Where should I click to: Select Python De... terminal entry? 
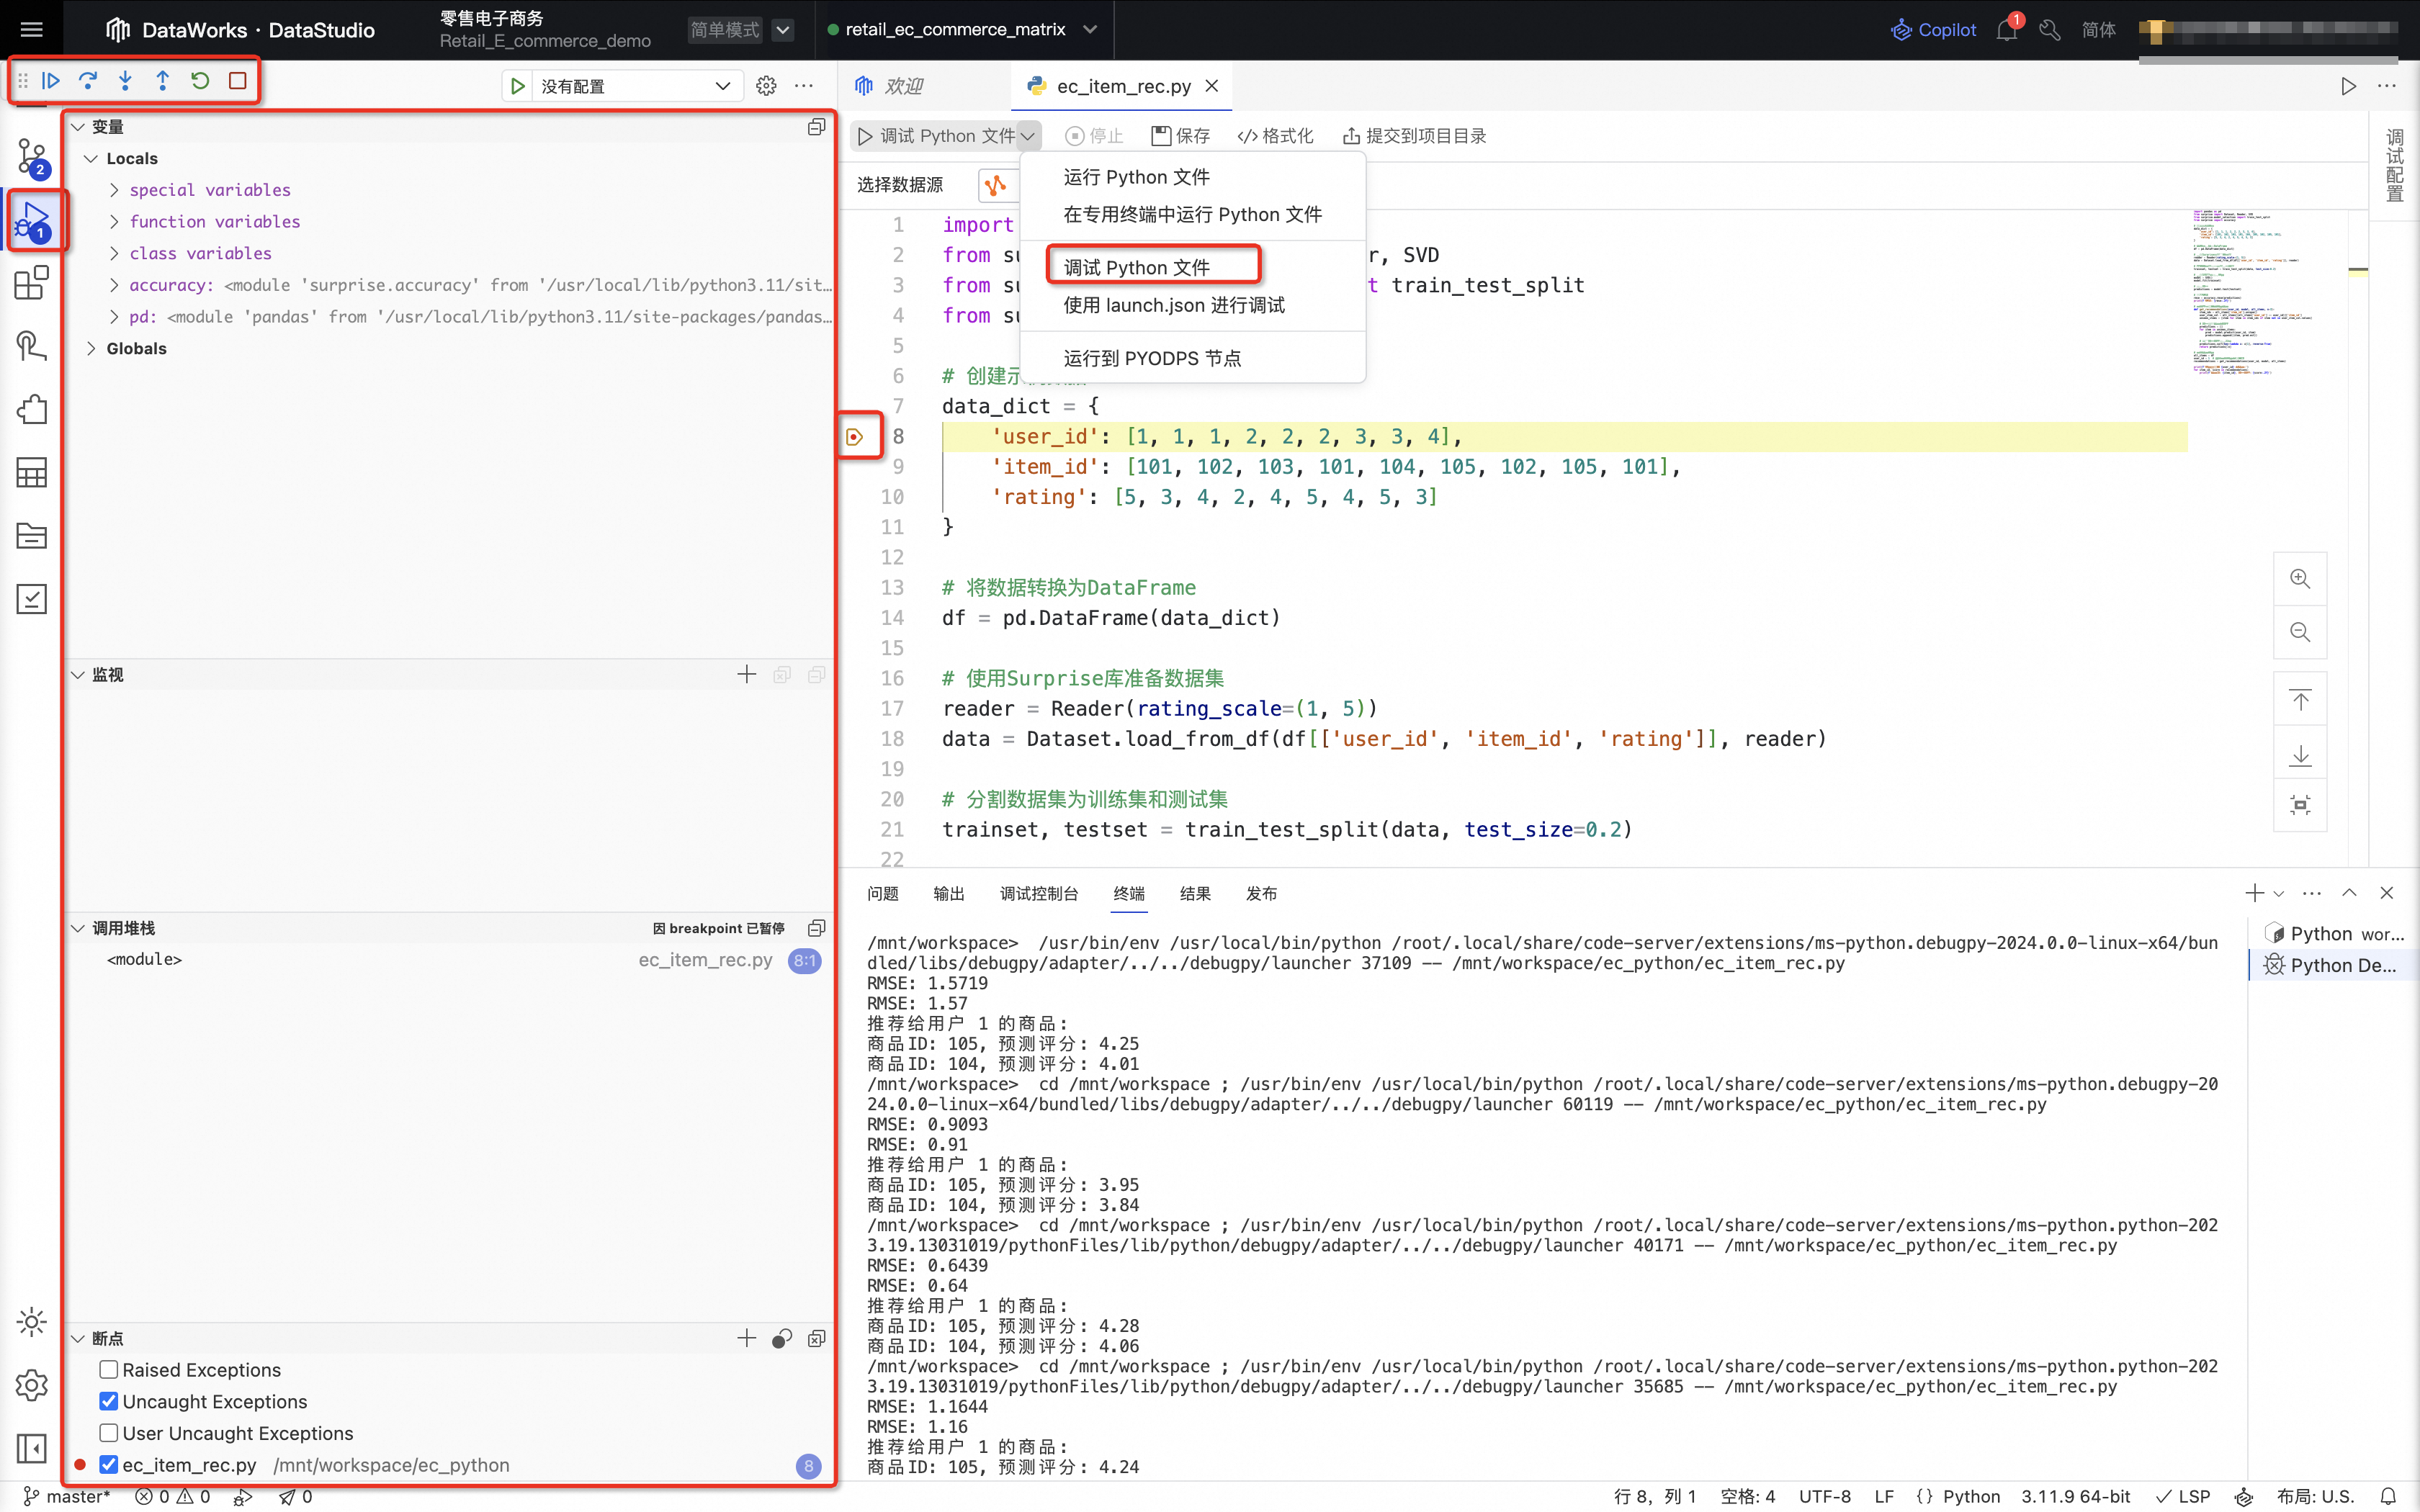click(x=2333, y=965)
